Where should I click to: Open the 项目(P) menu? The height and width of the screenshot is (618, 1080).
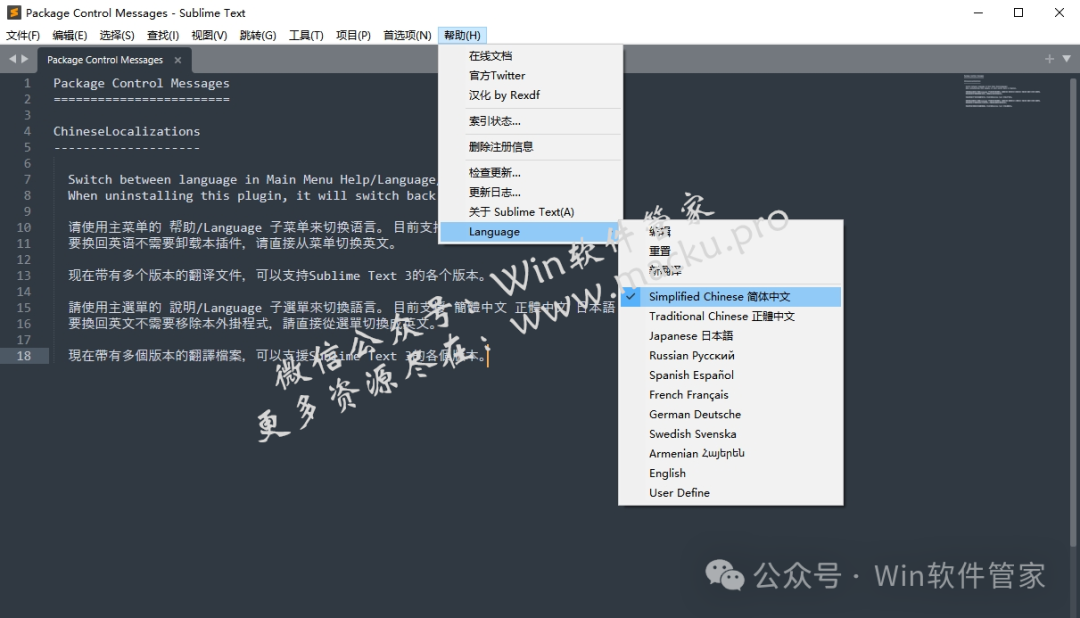pos(353,35)
